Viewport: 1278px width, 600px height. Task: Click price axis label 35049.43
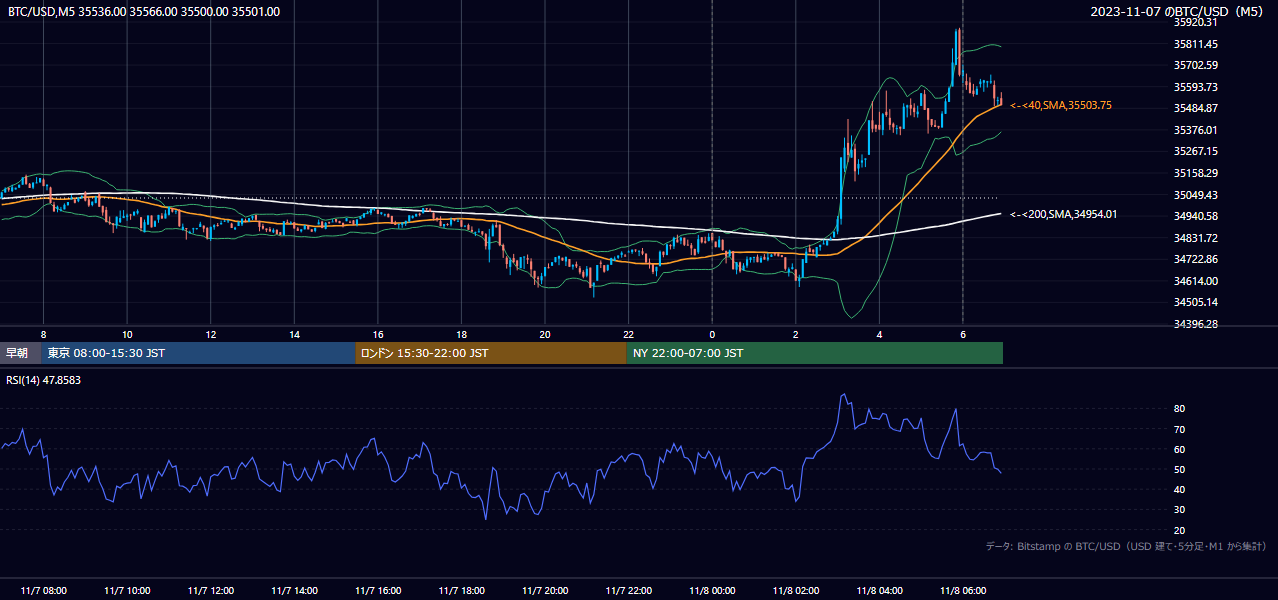click(x=1196, y=195)
